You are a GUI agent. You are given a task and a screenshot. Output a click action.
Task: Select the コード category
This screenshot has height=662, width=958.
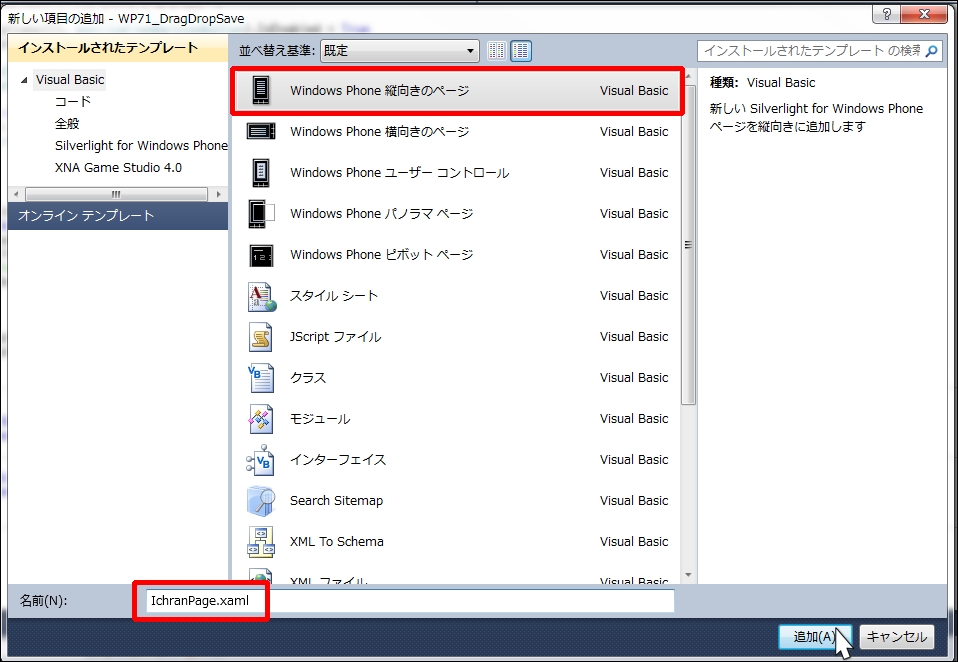73,101
